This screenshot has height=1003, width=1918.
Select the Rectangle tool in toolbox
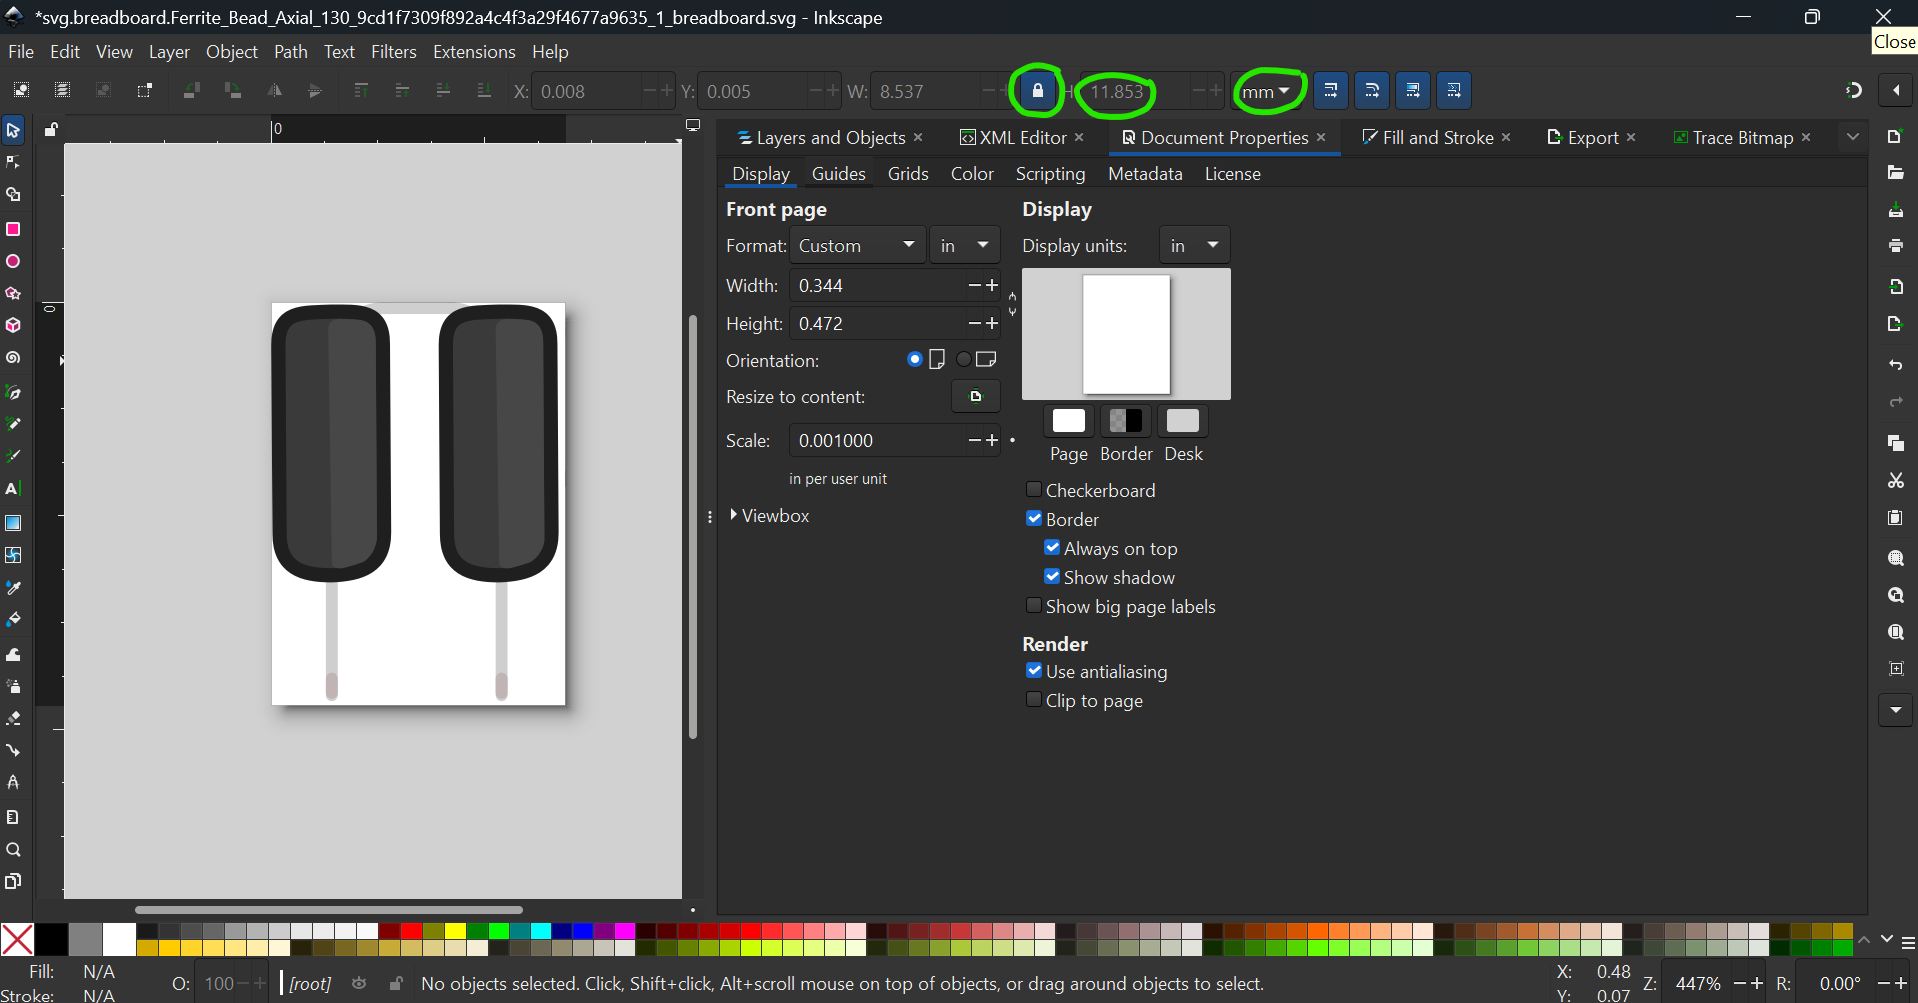(x=13, y=229)
